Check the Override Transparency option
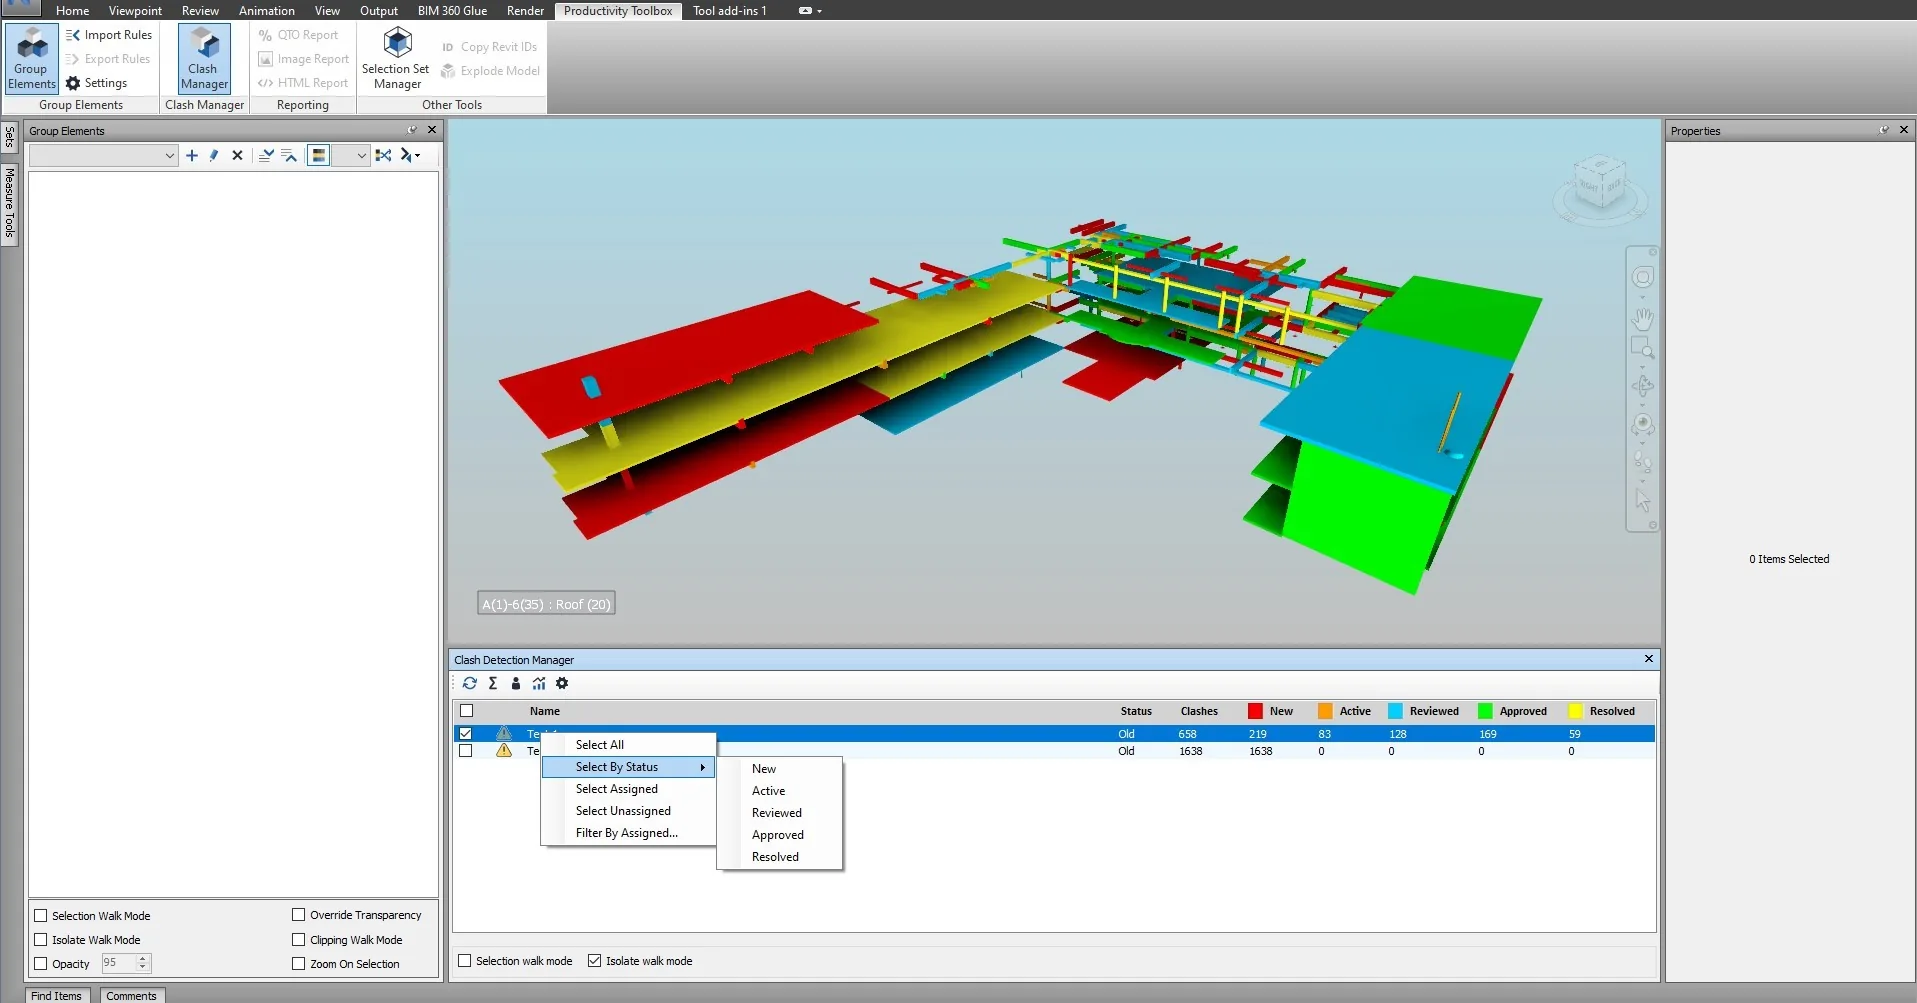 pyautogui.click(x=298, y=914)
